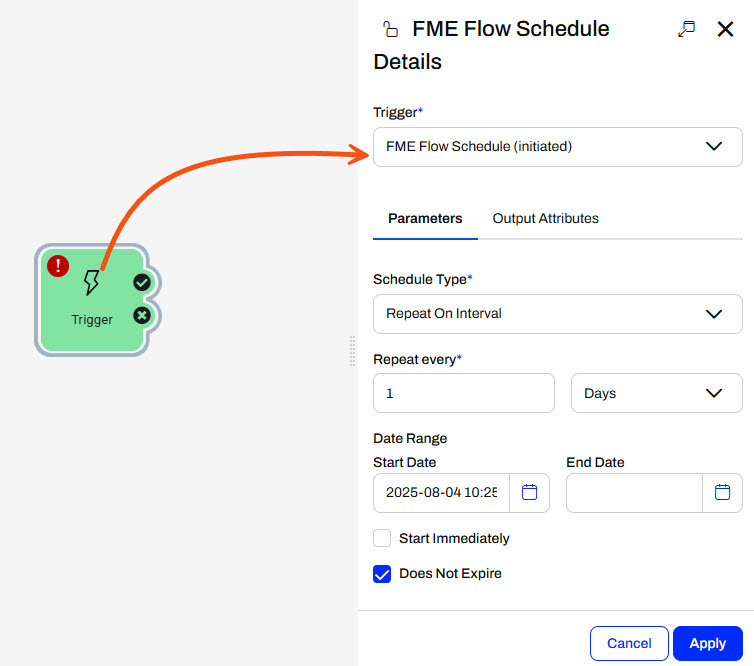
Task: Click the success checkmark port on Trigger
Action: click(142, 283)
